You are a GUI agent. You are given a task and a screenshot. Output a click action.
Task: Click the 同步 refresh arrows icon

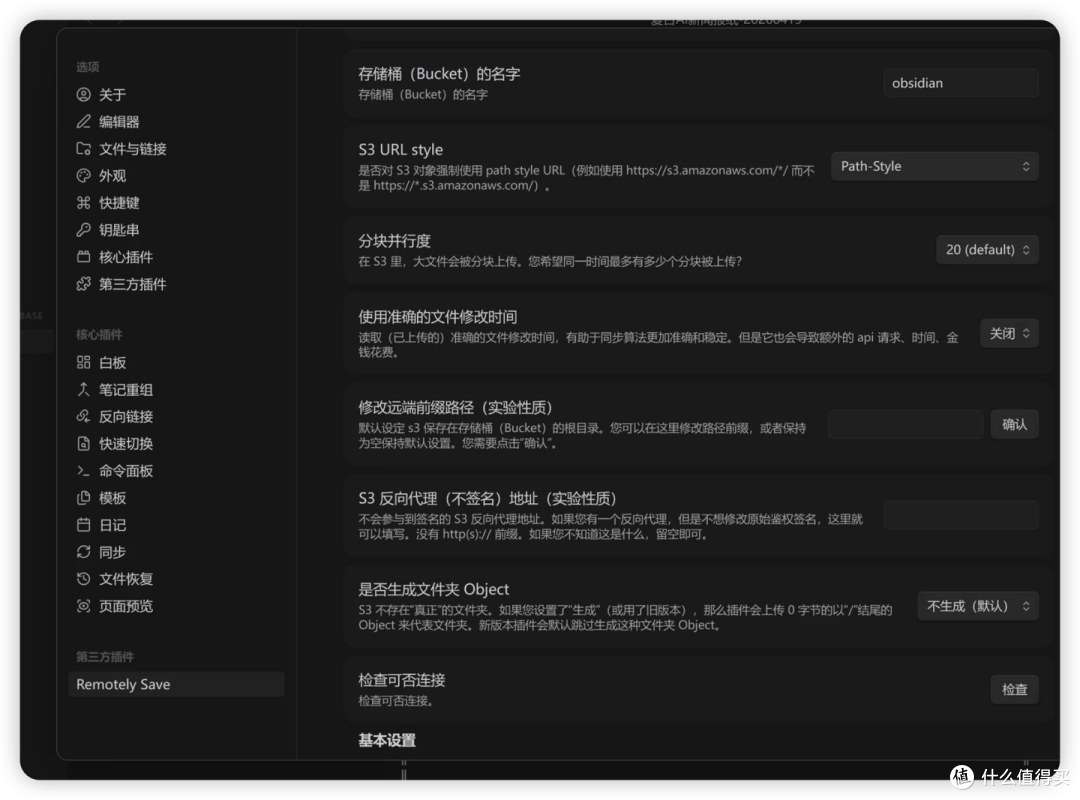pos(83,552)
